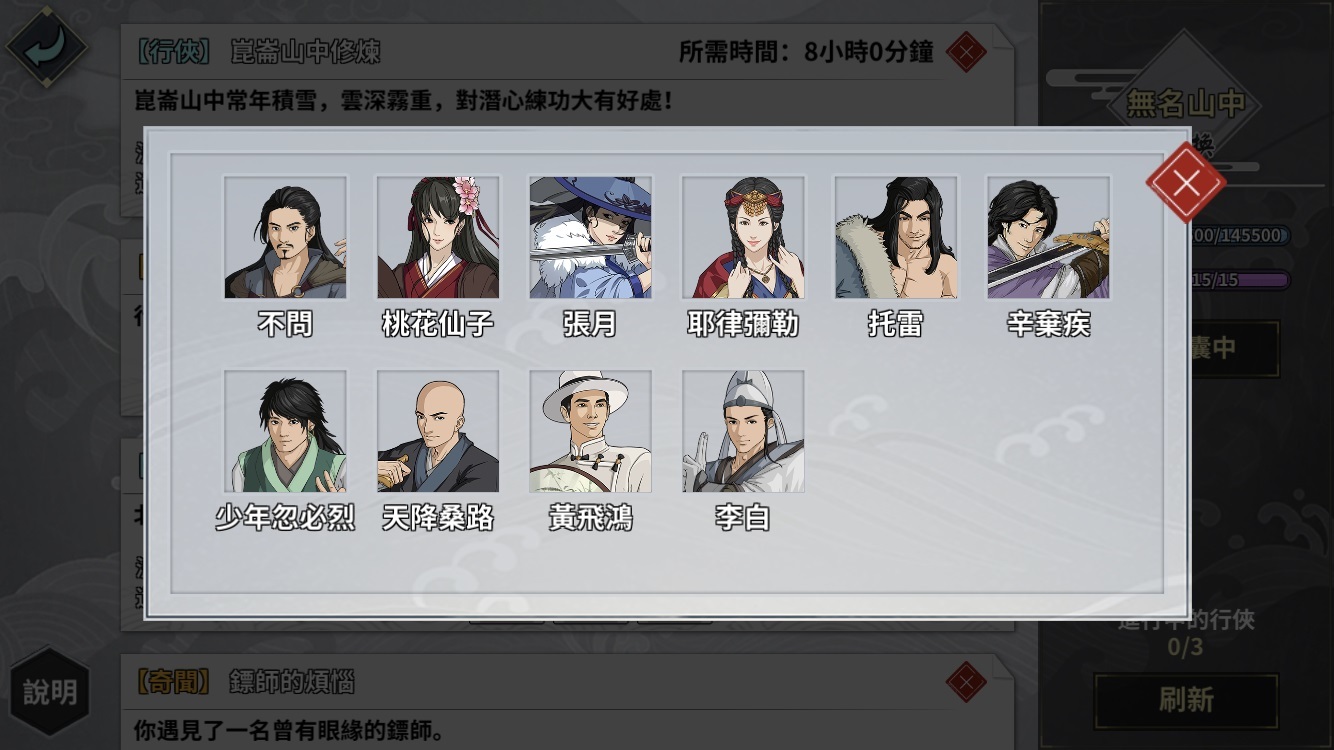Tap the back arrow icon
The height and width of the screenshot is (750, 1334).
[46, 47]
